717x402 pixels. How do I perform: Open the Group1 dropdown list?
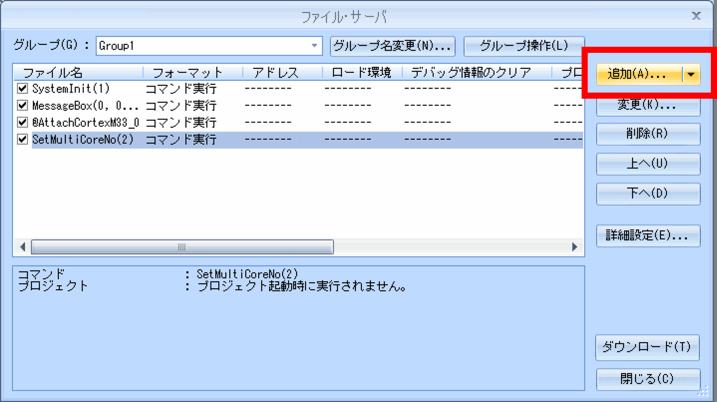coord(315,46)
